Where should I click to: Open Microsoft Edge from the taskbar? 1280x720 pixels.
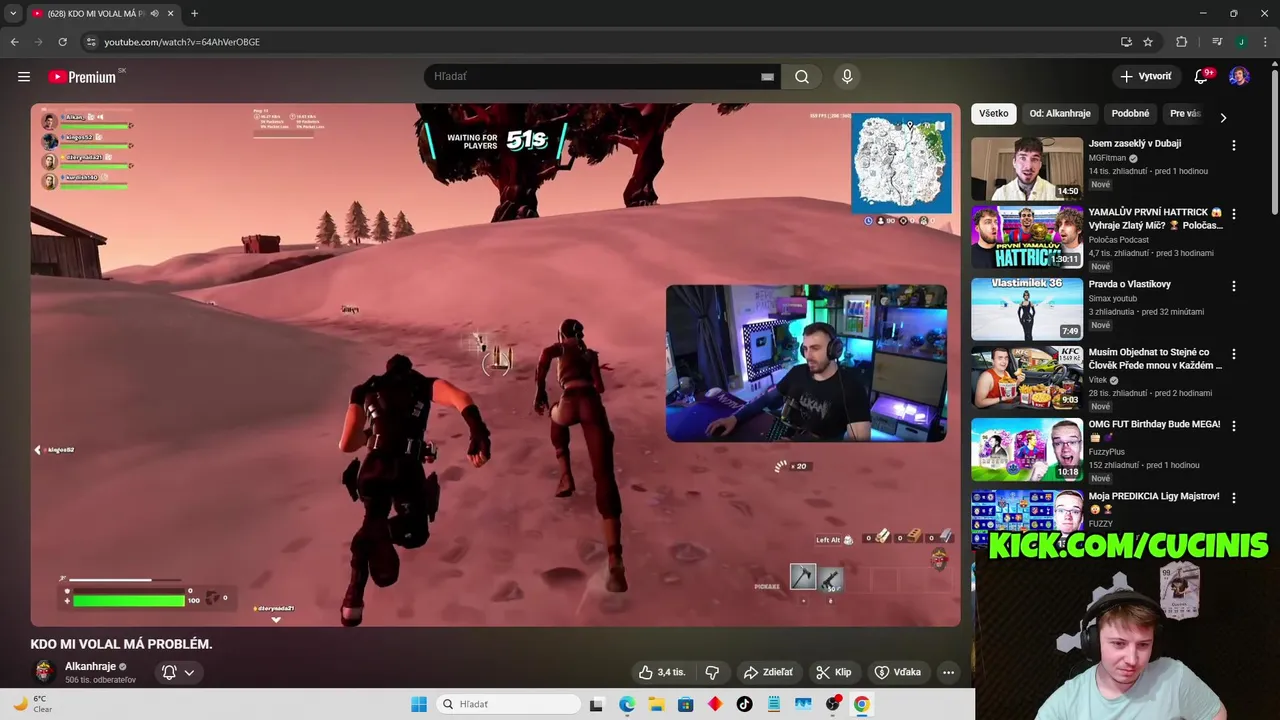pyautogui.click(x=626, y=704)
